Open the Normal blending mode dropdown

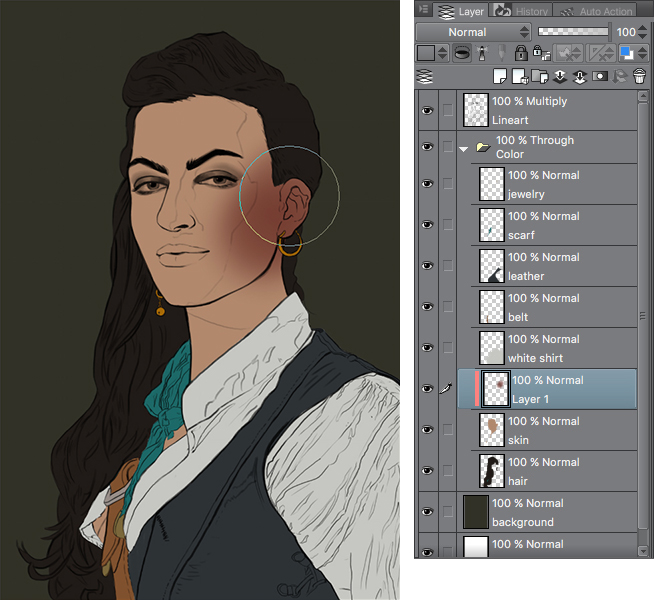coord(474,32)
